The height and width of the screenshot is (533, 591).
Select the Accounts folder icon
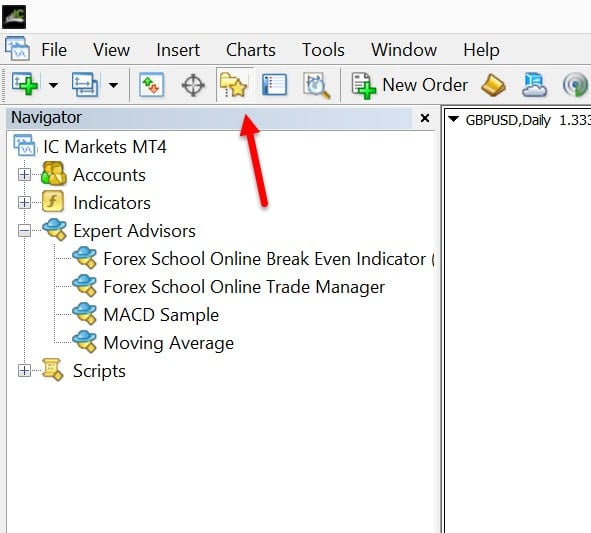[54, 173]
